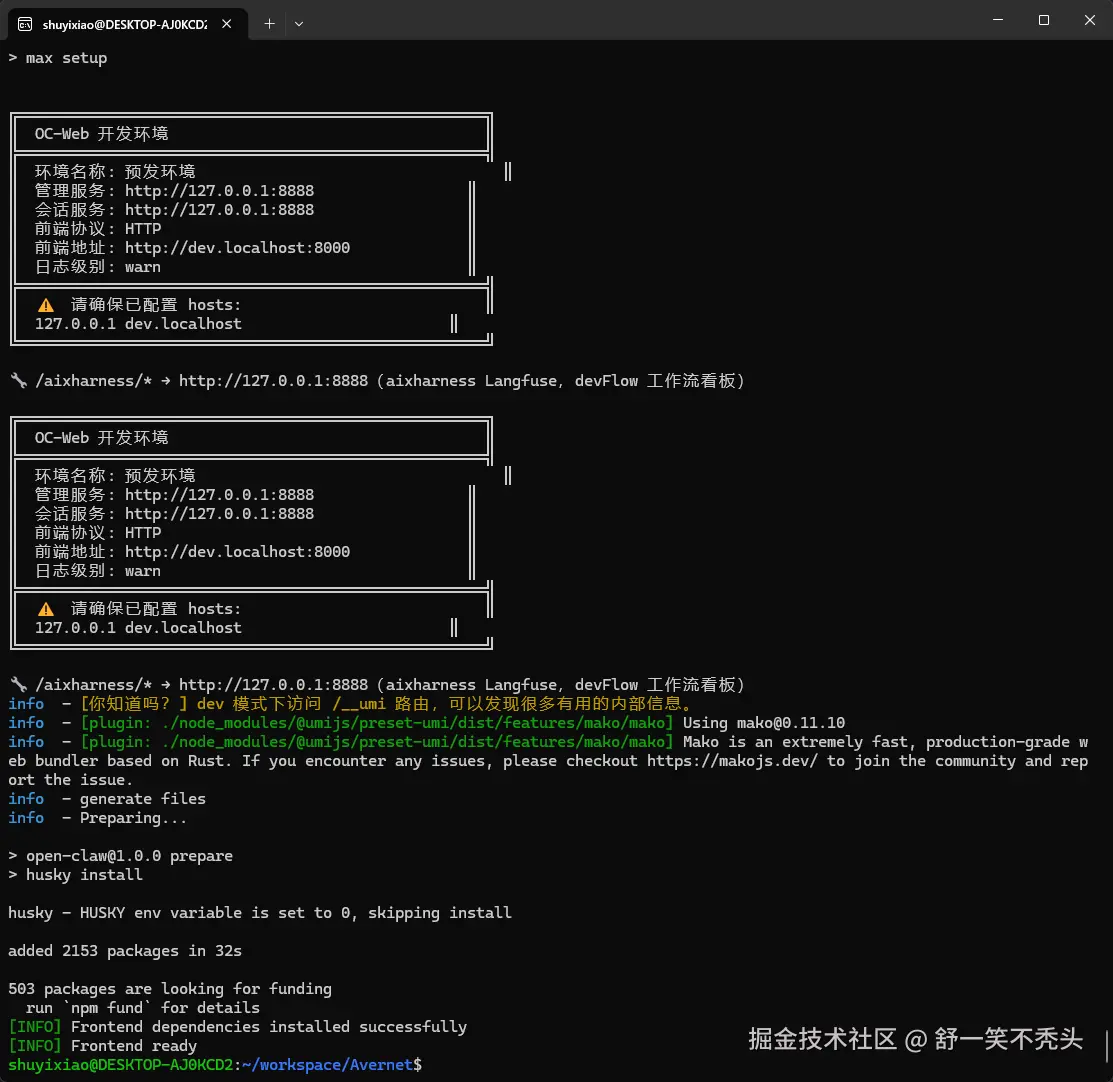Click 'info - Preparing...' line
The height and width of the screenshot is (1082, 1113).
(x=98, y=818)
